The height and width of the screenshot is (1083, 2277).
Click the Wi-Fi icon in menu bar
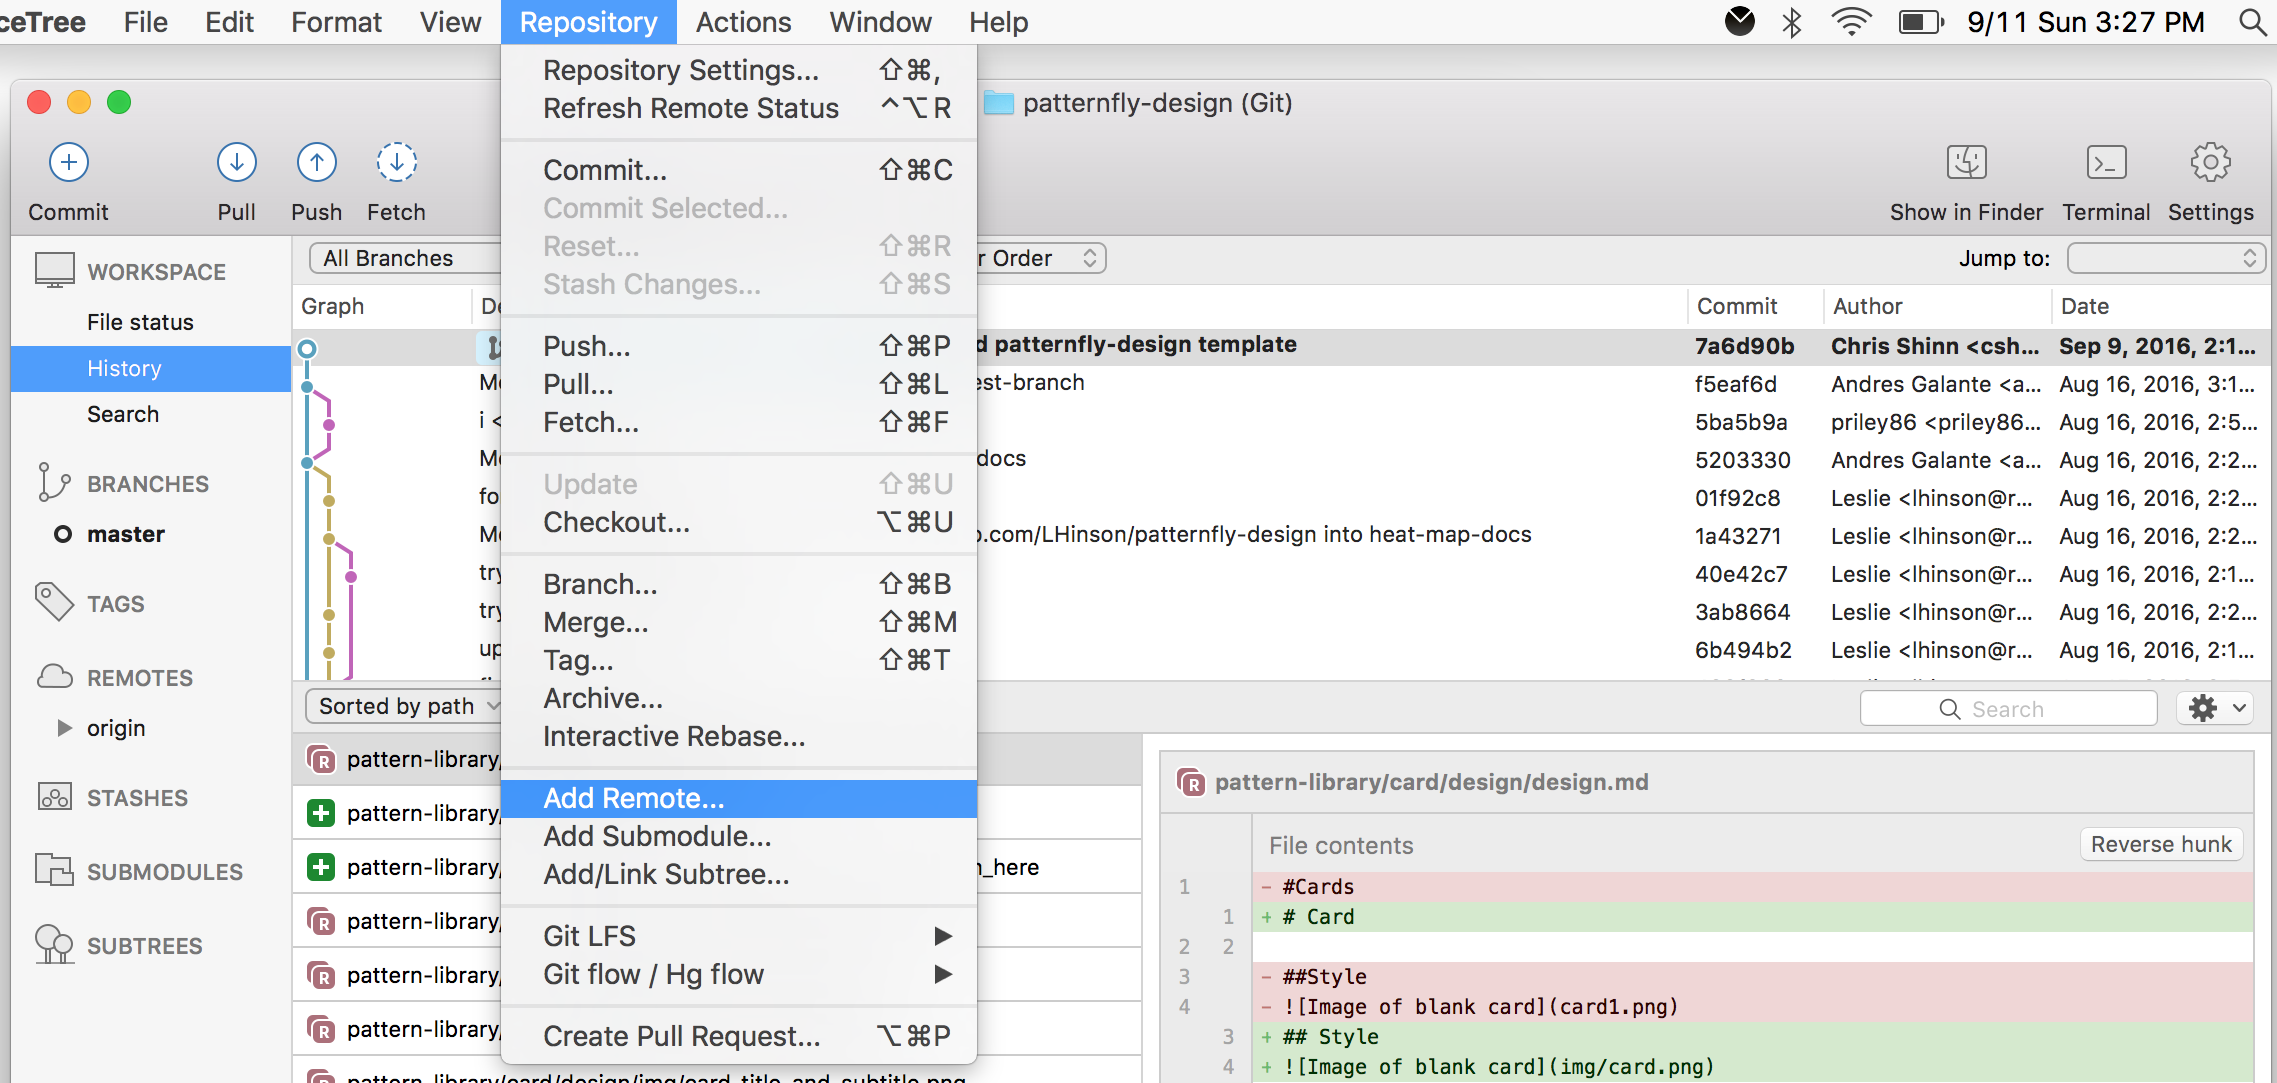(1851, 21)
